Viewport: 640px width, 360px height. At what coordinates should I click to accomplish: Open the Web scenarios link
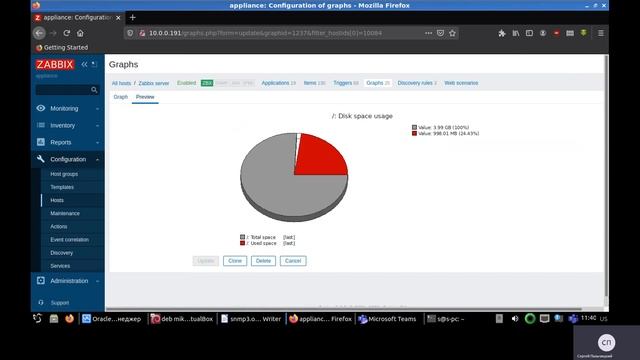point(461,83)
